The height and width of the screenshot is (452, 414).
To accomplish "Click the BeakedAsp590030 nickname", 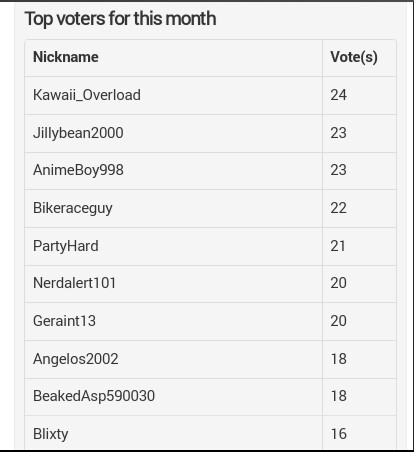I will tap(94, 396).
